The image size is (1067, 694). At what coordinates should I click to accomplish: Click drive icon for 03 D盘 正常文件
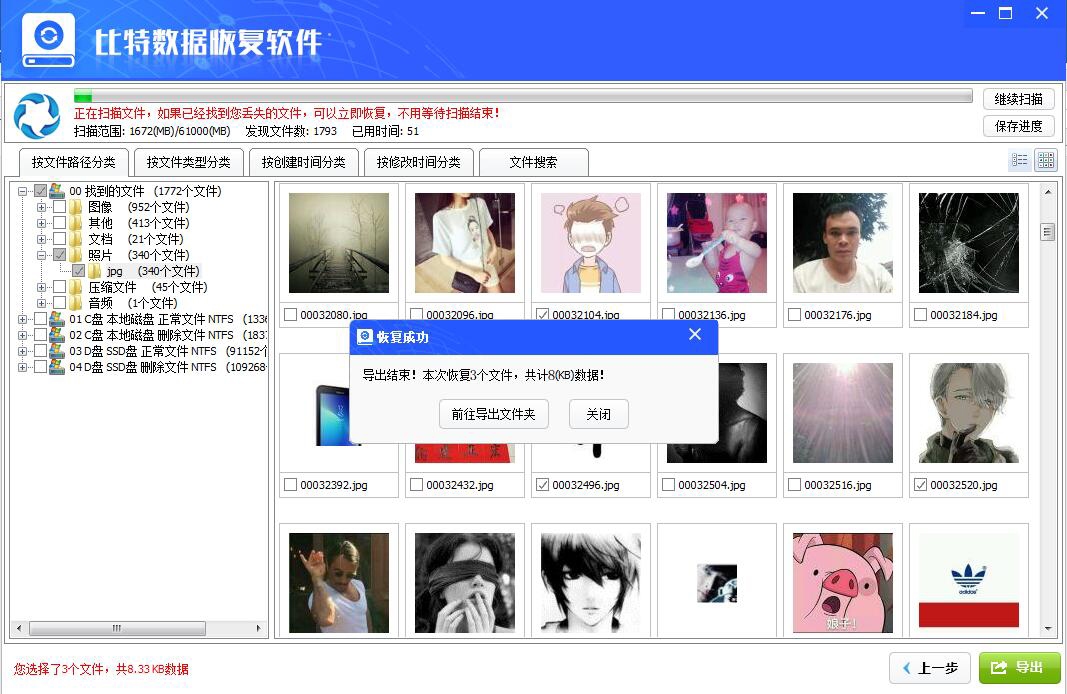[x=57, y=350]
